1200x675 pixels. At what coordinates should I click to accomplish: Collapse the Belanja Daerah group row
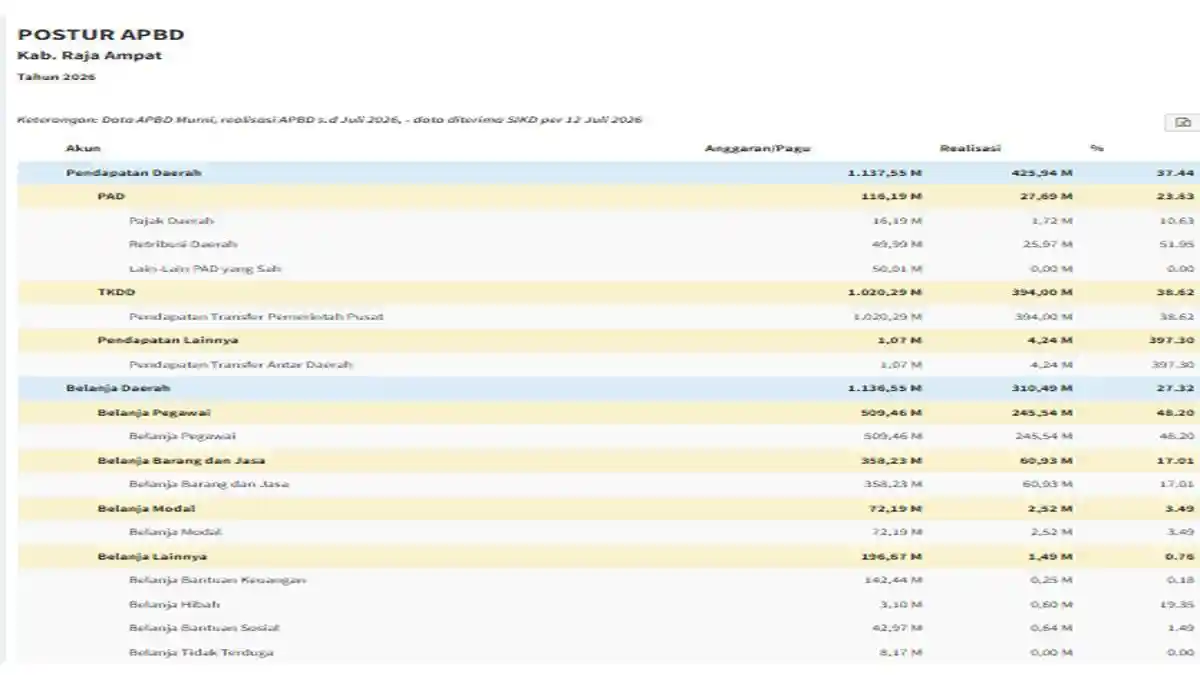(609, 388)
